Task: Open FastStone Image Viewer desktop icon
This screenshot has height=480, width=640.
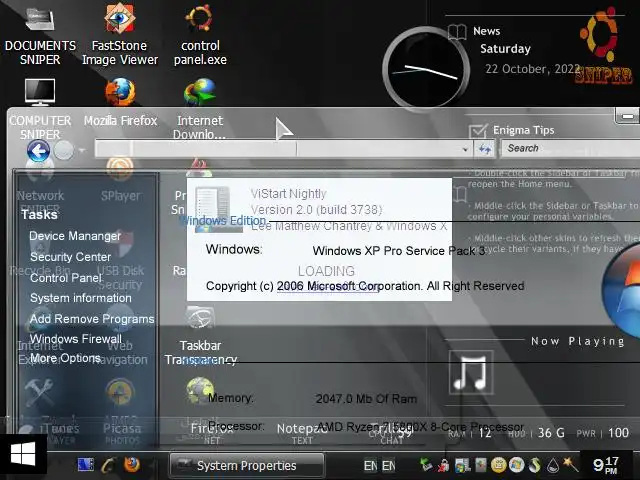Action: [120, 35]
